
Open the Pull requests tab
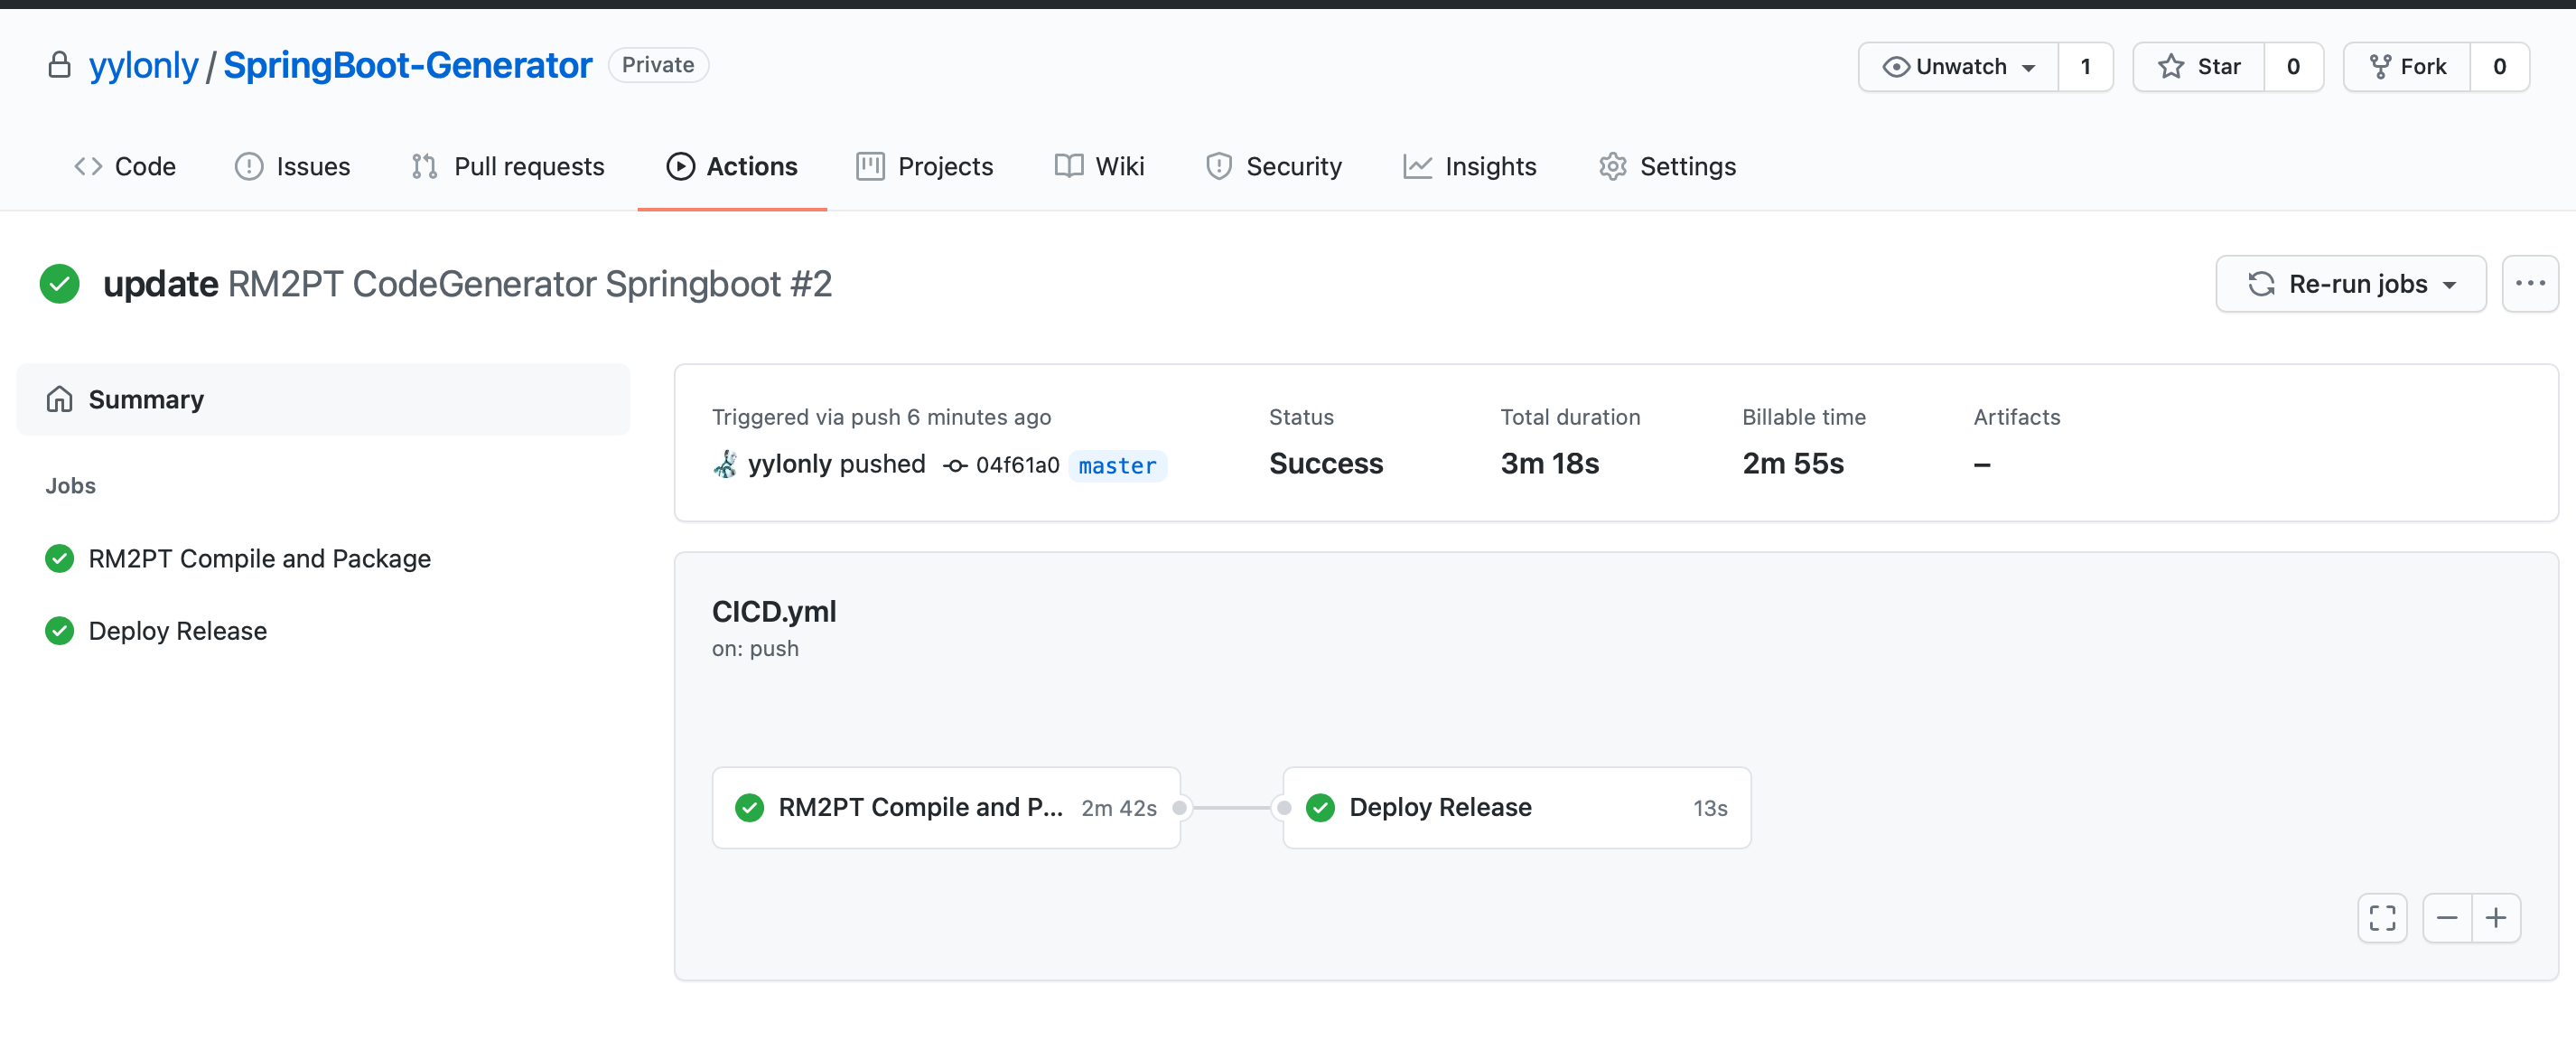pos(508,166)
